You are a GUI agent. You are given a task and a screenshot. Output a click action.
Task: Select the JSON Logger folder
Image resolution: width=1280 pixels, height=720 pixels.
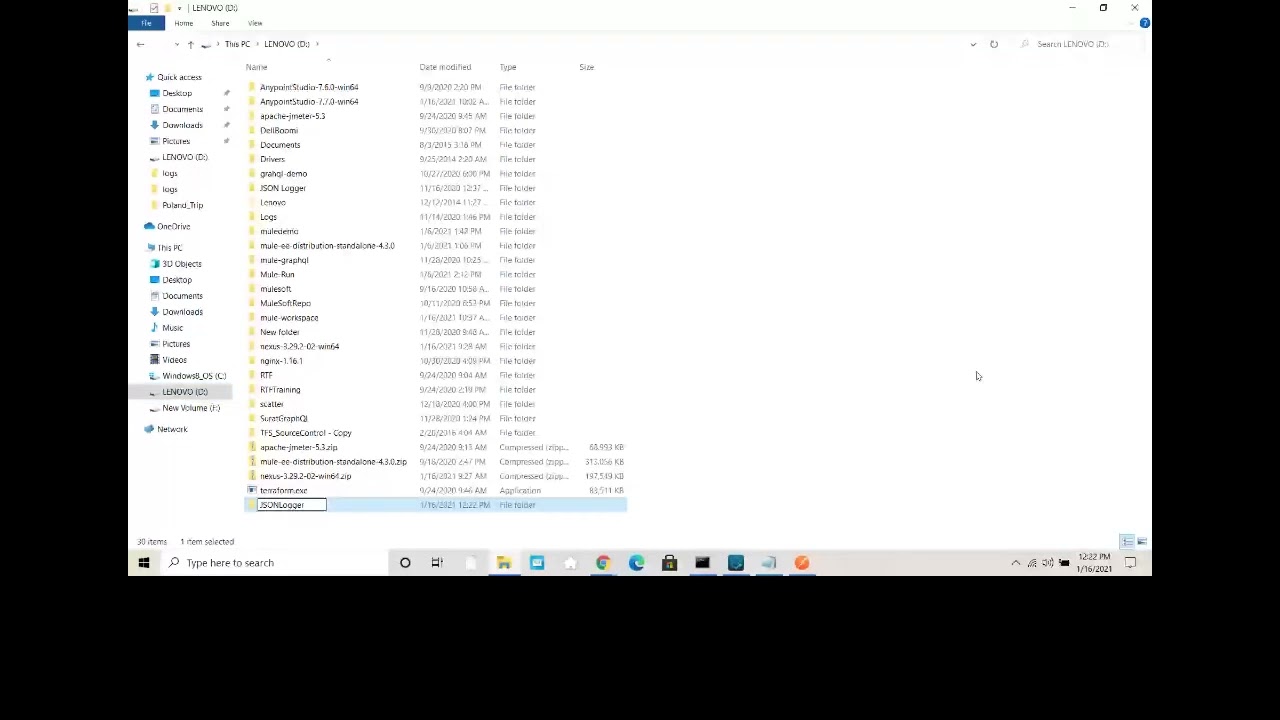[283, 188]
